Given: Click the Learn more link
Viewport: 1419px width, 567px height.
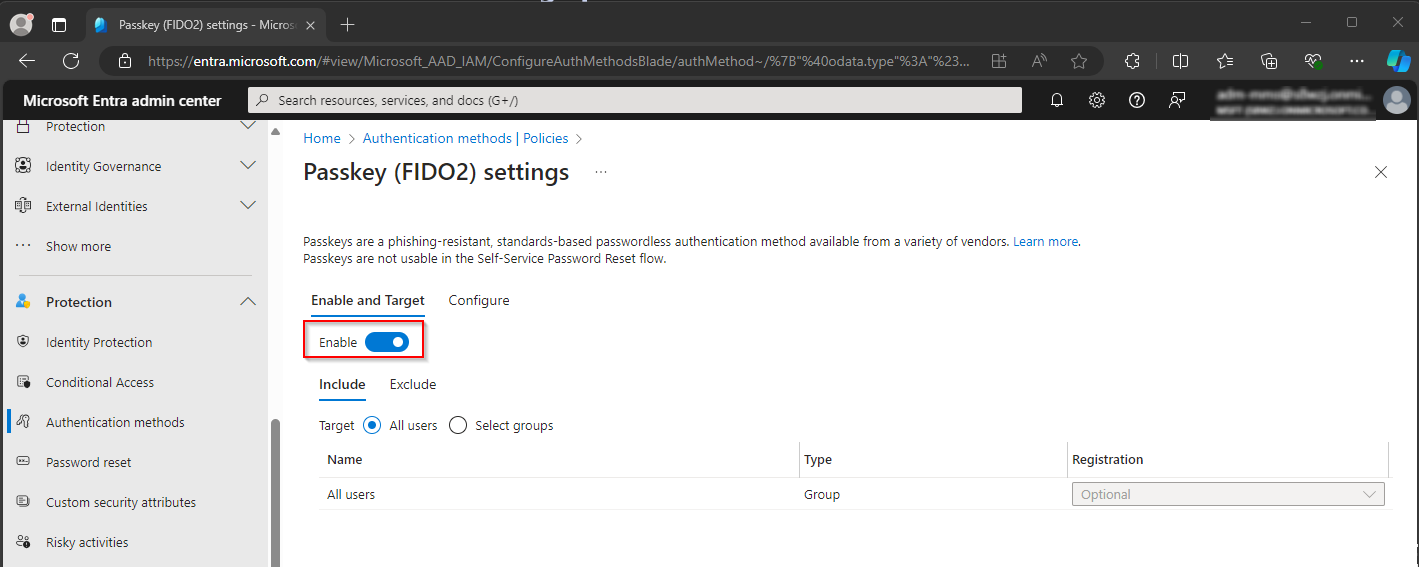Looking at the screenshot, I should pyautogui.click(x=1045, y=241).
